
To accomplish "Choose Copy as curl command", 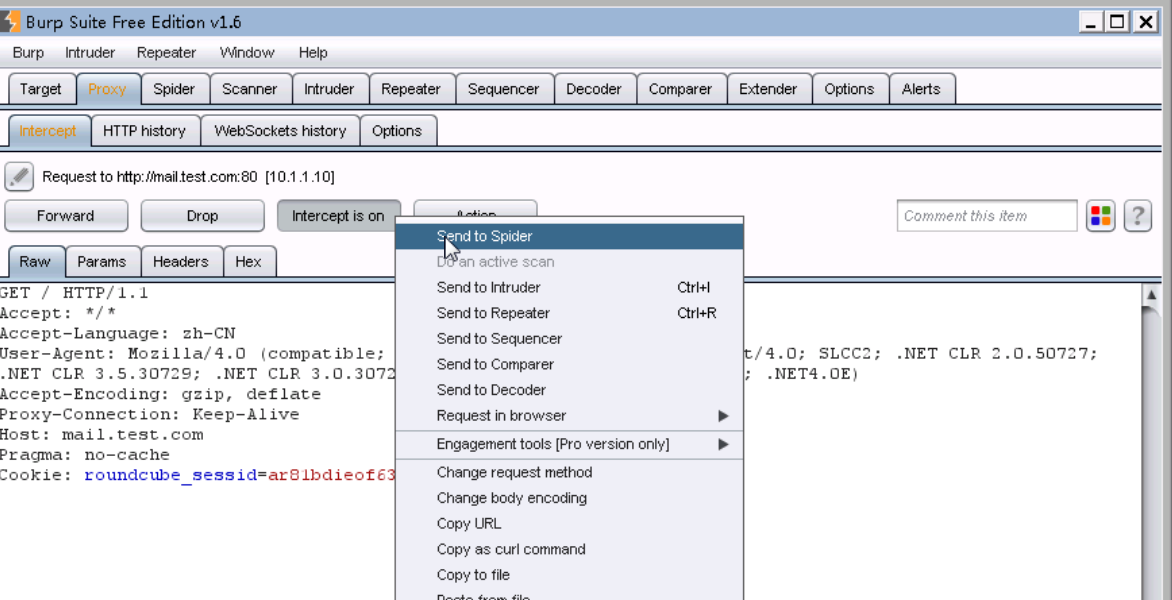I will (x=570, y=549).
